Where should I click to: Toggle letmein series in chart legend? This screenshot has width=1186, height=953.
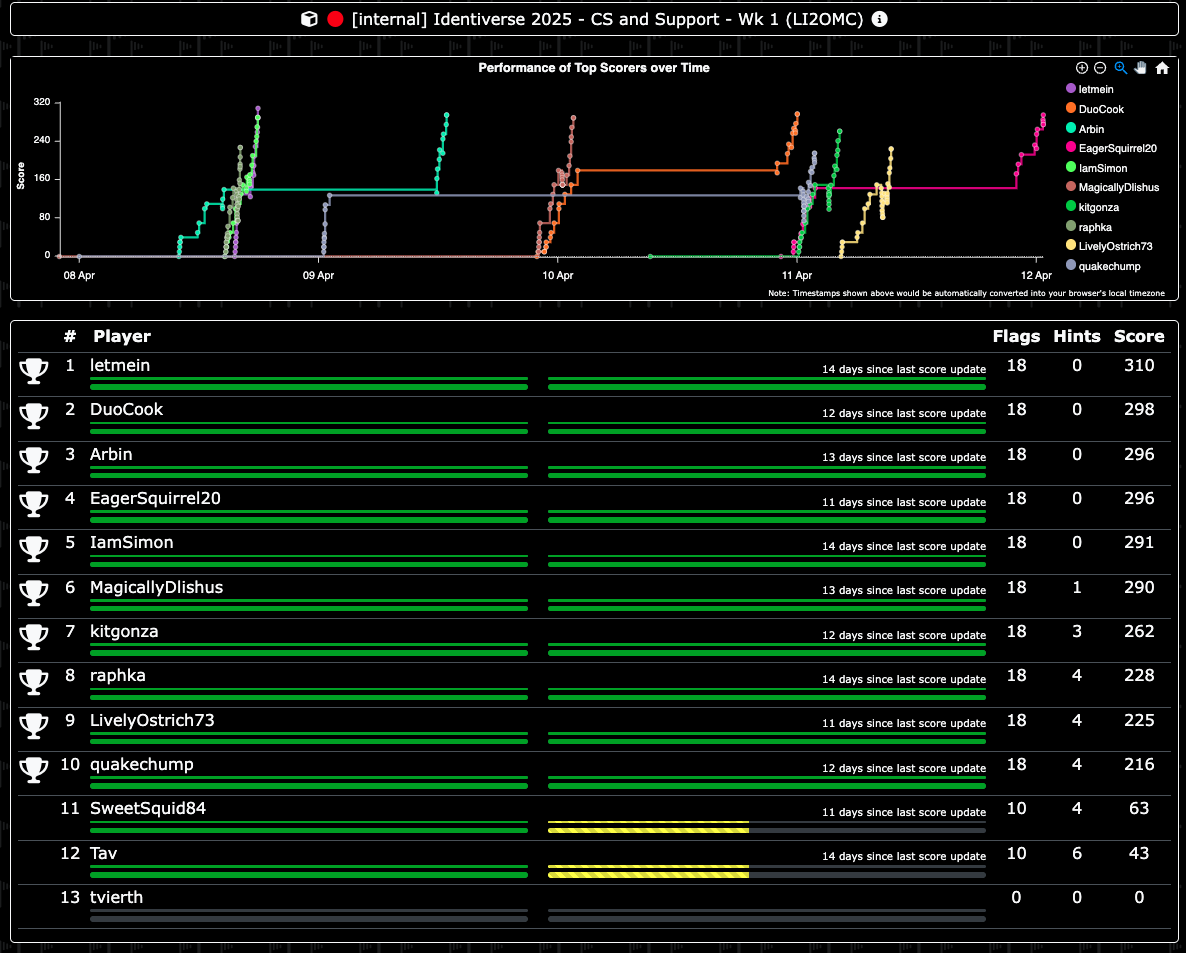coord(1097,90)
